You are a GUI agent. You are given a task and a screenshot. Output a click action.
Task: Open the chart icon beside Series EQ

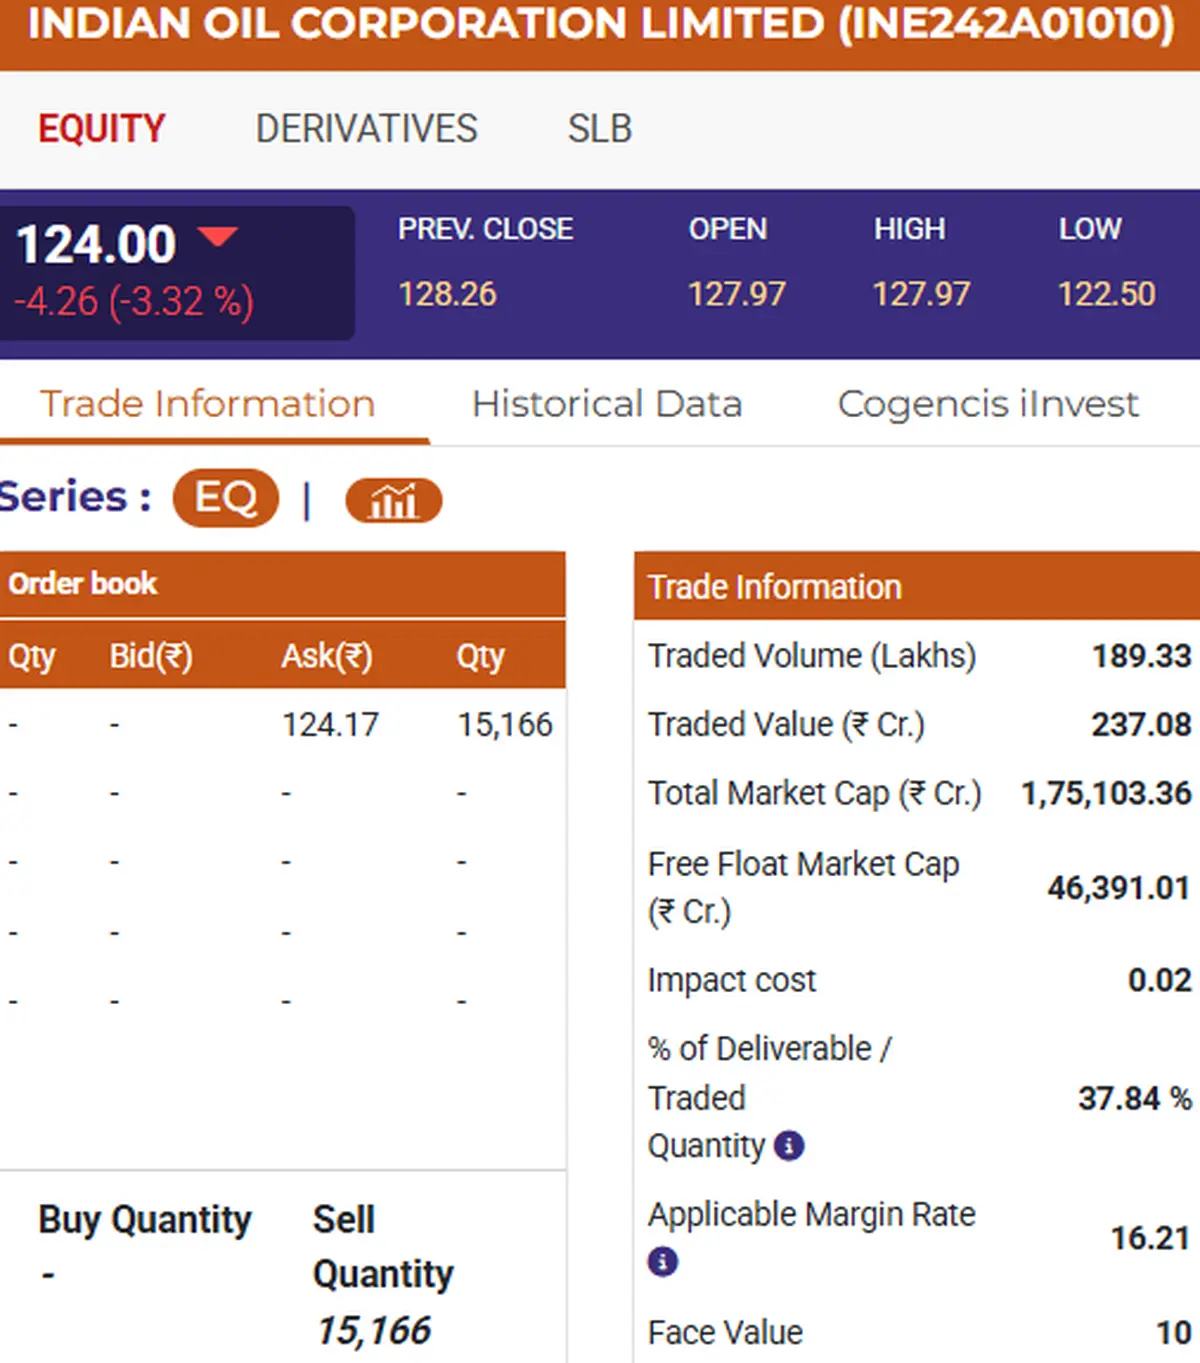(x=393, y=500)
